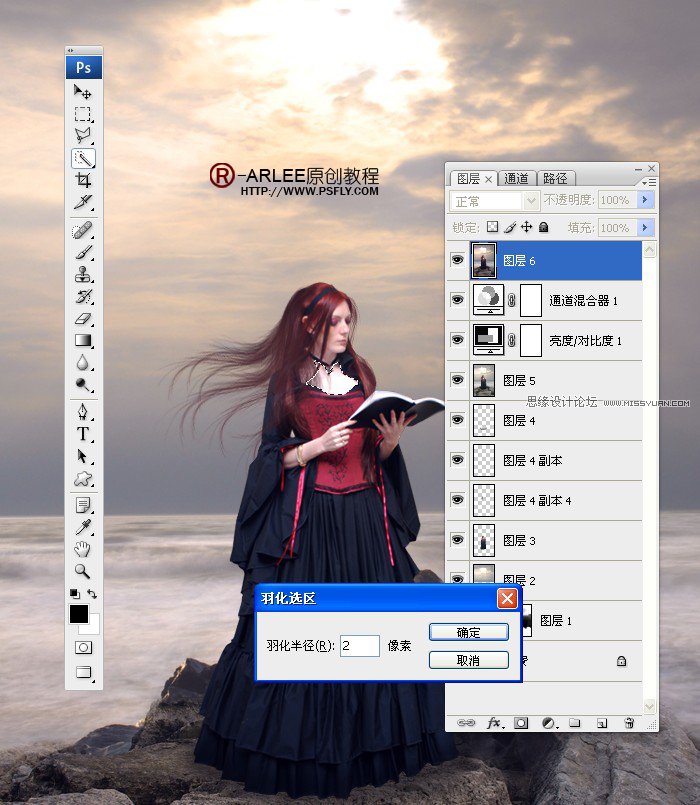700x805 pixels.
Task: Change screen mode from toolbox
Action: coord(83,672)
